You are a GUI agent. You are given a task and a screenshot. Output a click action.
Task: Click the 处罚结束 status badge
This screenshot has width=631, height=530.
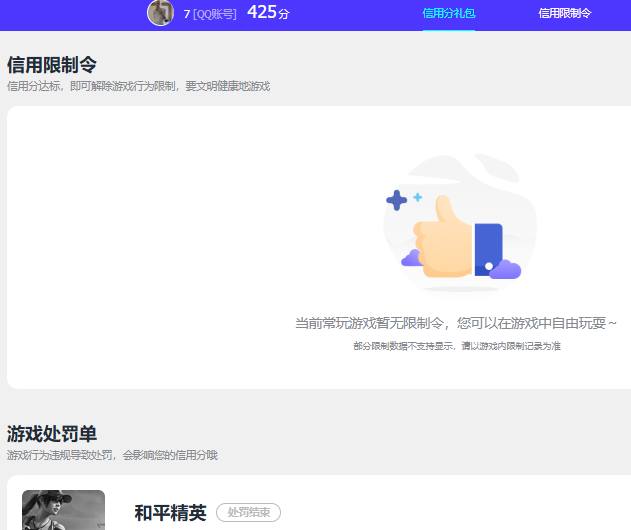tap(248, 512)
